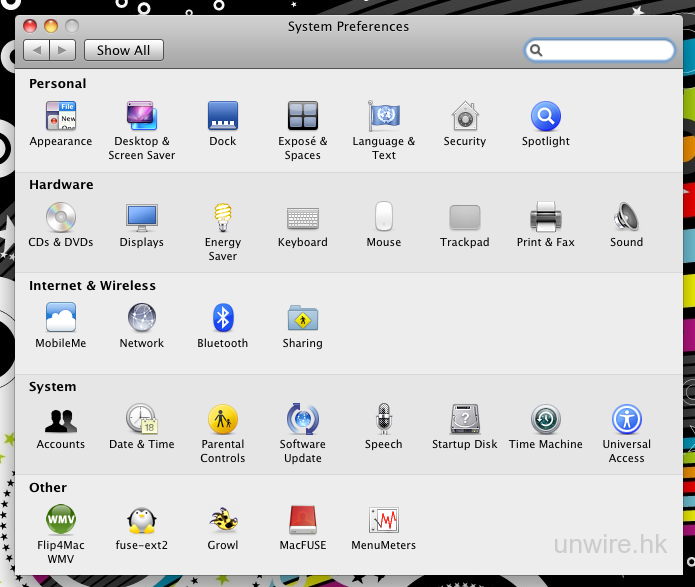Open Sound preferences
Screen dimensions: 695x587
click(x=626, y=217)
